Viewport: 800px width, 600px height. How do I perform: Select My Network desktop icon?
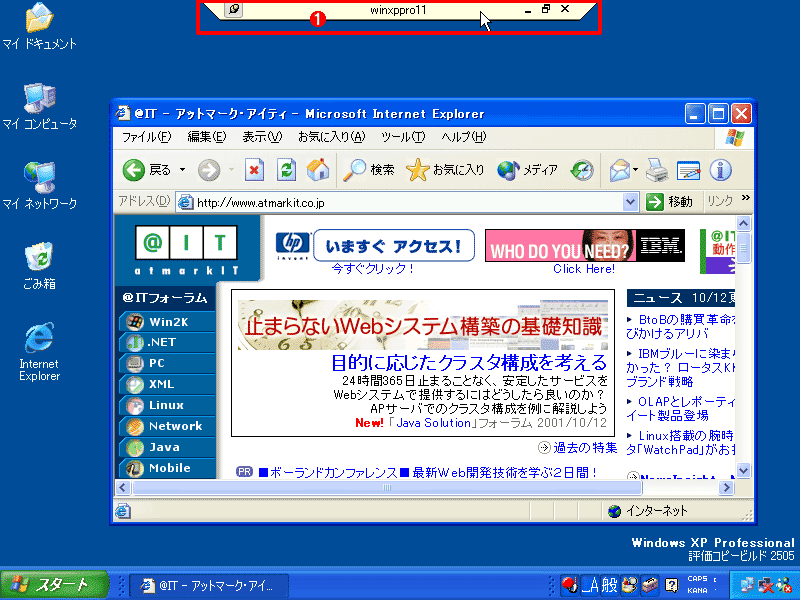(x=39, y=186)
